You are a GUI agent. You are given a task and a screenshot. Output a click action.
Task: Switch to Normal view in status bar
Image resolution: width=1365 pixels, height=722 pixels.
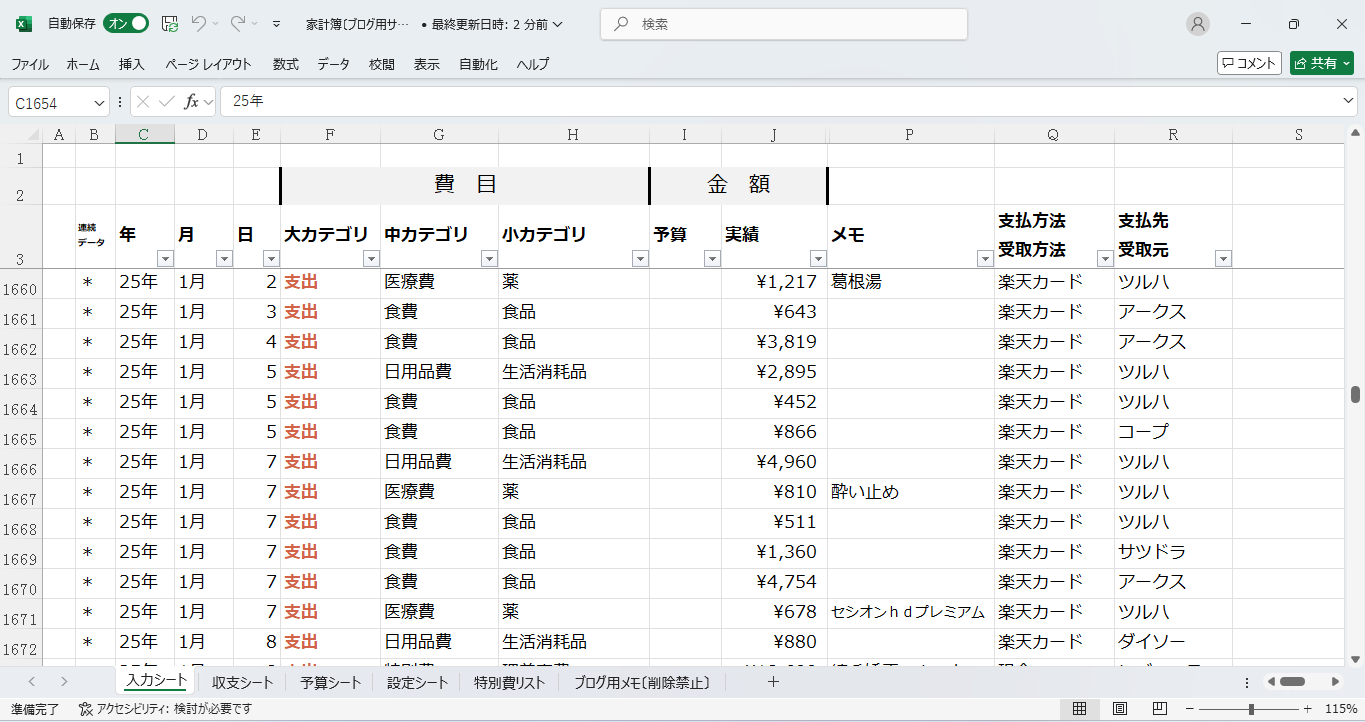(1079, 709)
